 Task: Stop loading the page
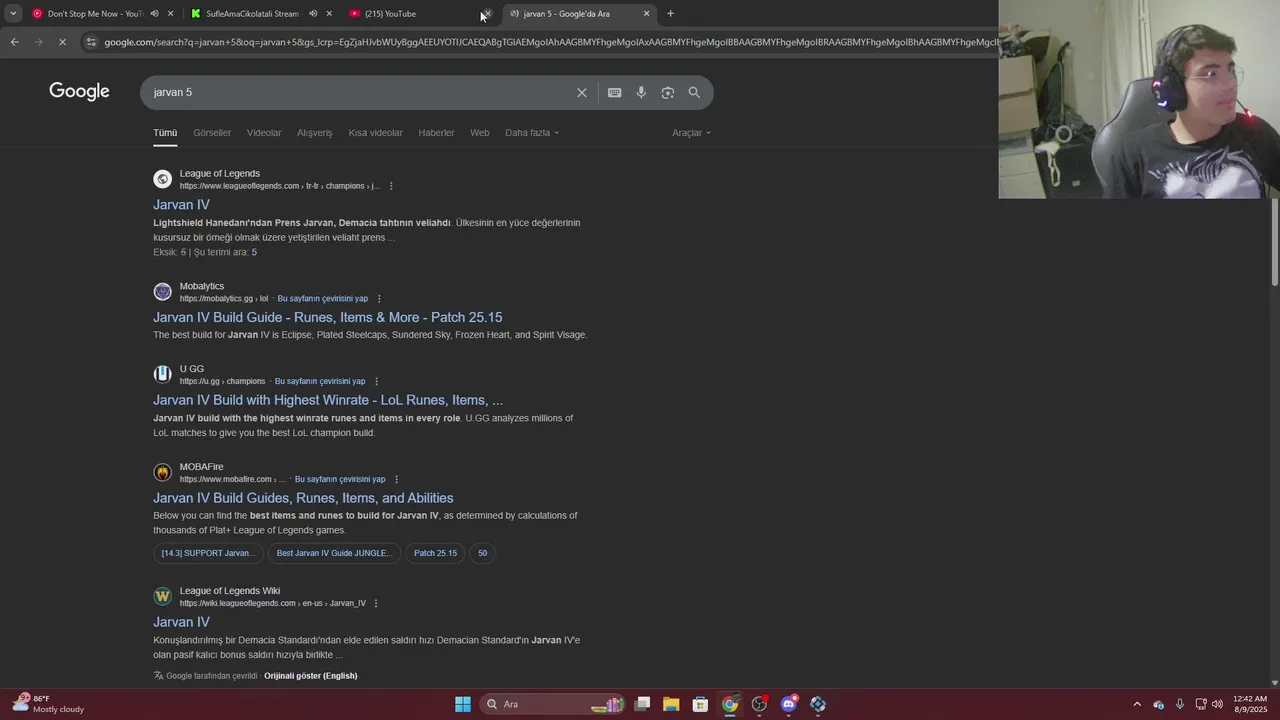tap(62, 42)
